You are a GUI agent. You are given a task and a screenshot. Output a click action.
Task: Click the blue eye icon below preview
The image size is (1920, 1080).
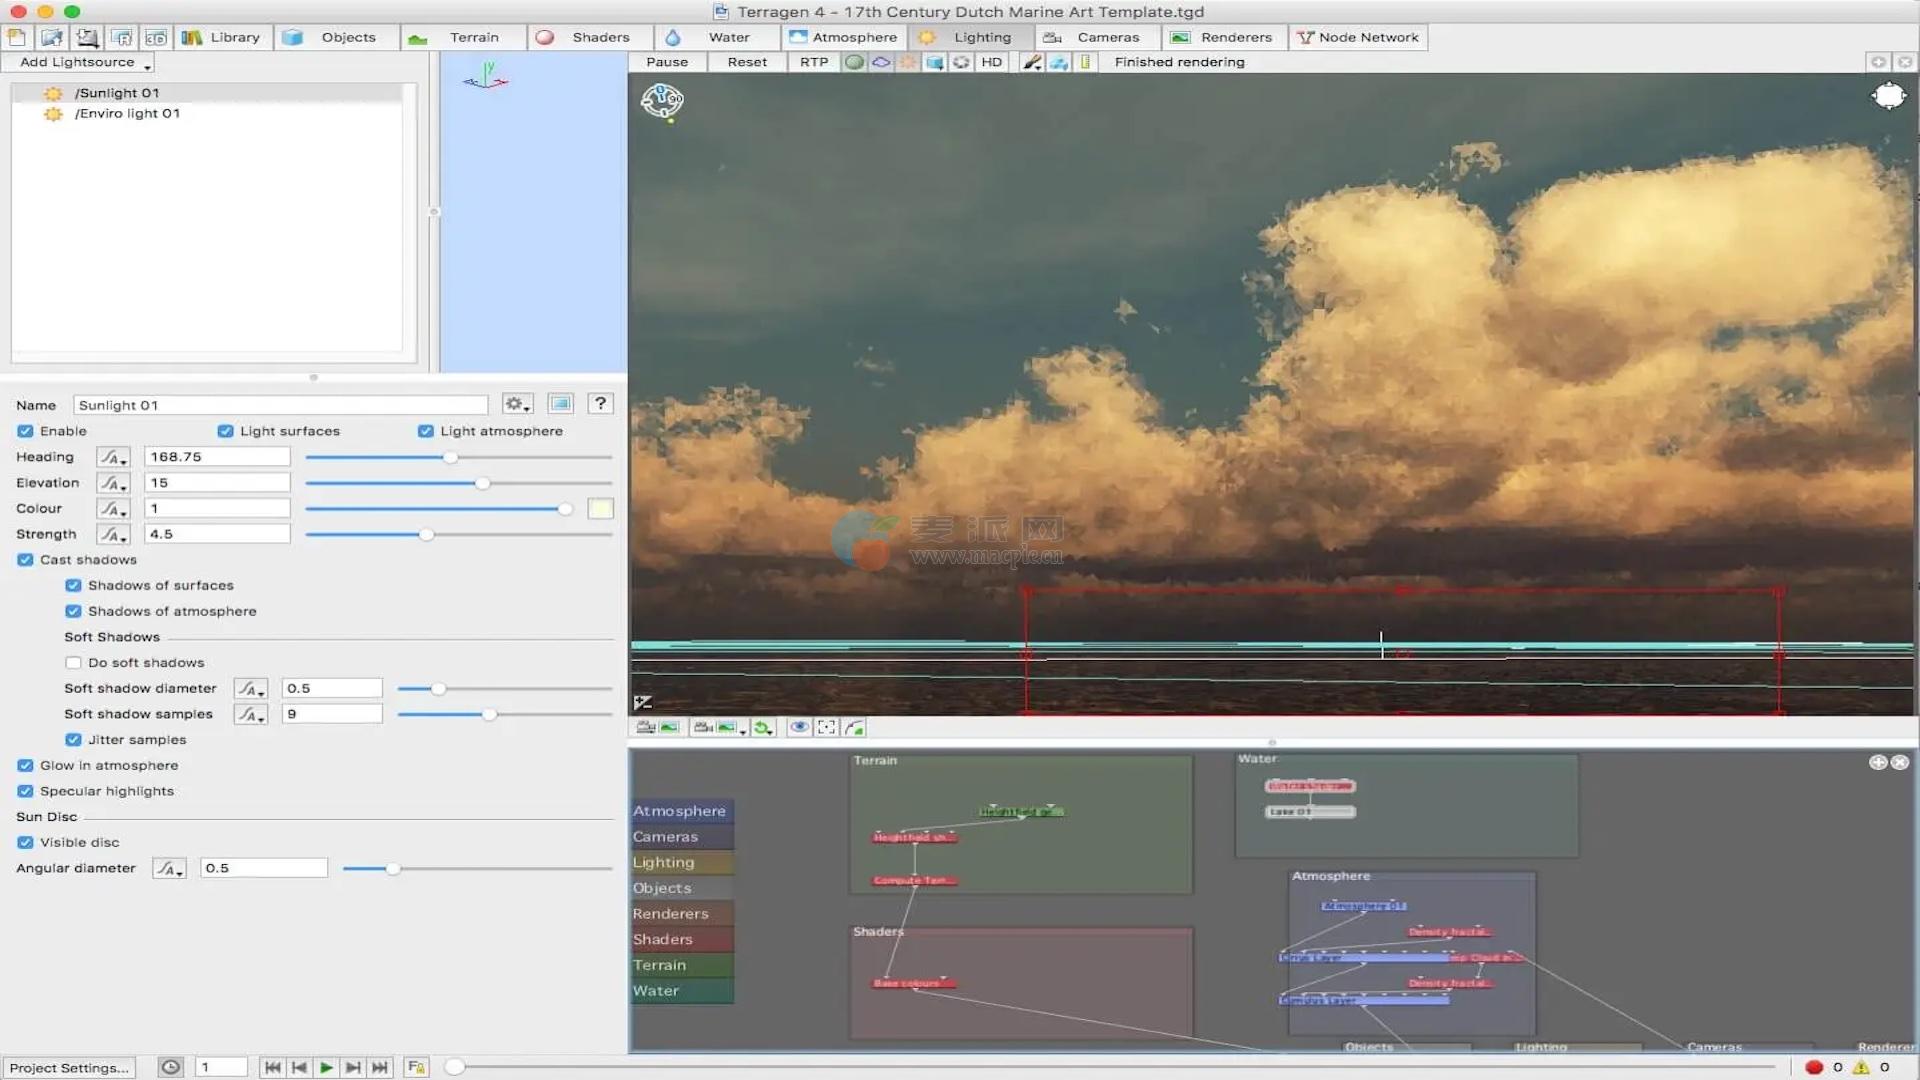pyautogui.click(x=799, y=727)
